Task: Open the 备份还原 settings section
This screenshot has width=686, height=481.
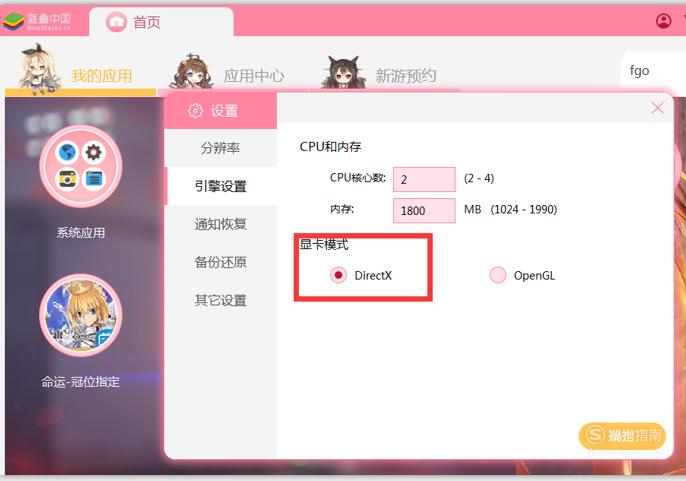Action: [220, 262]
